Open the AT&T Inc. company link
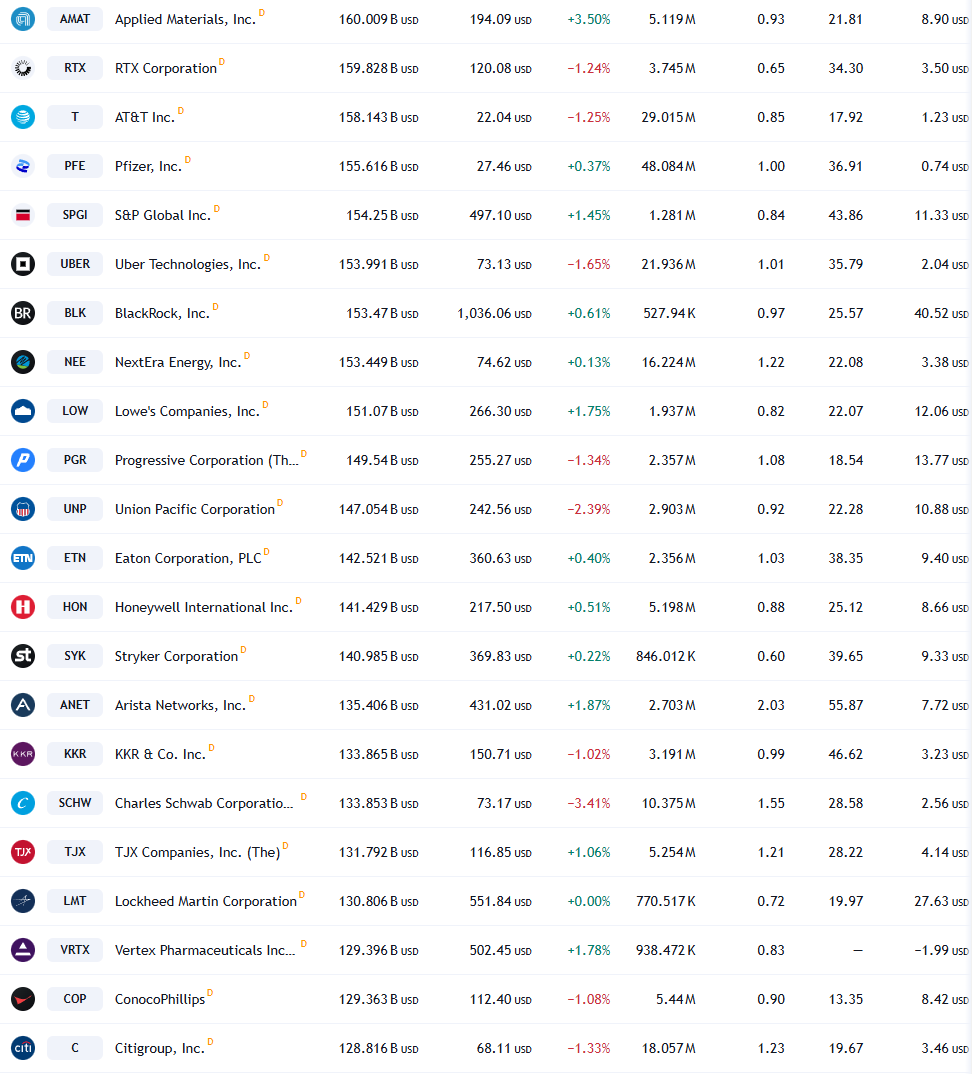The image size is (972, 1074). (145, 118)
